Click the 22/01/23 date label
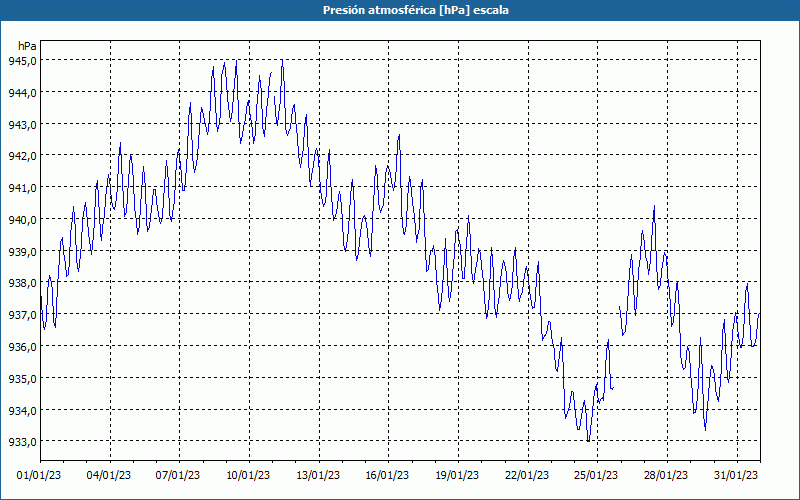The width and height of the screenshot is (800, 500). click(527, 476)
